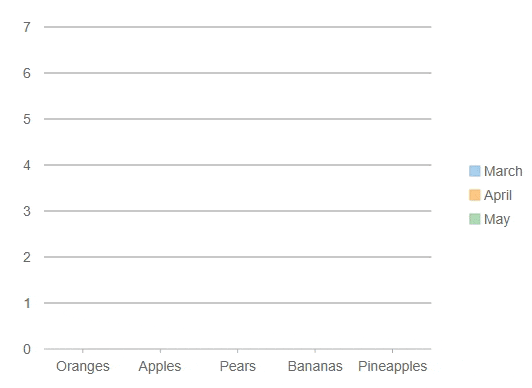Viewport: 532px width, 388px height.
Task: Click the y-axis value 3
Action: [x=27, y=212]
